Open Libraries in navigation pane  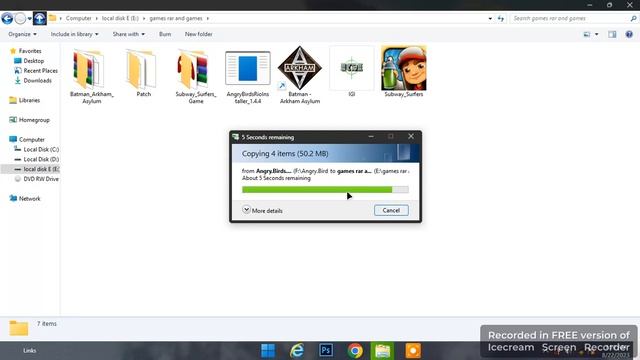[x=24, y=100]
